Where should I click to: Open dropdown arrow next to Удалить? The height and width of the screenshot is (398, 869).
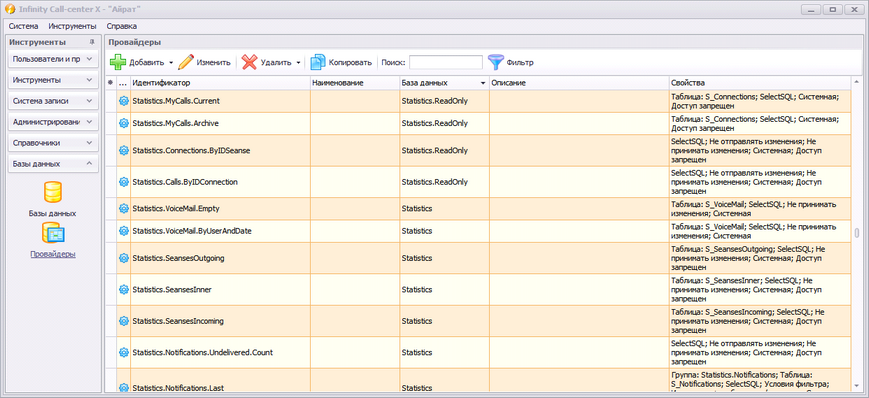pyautogui.click(x=298, y=63)
